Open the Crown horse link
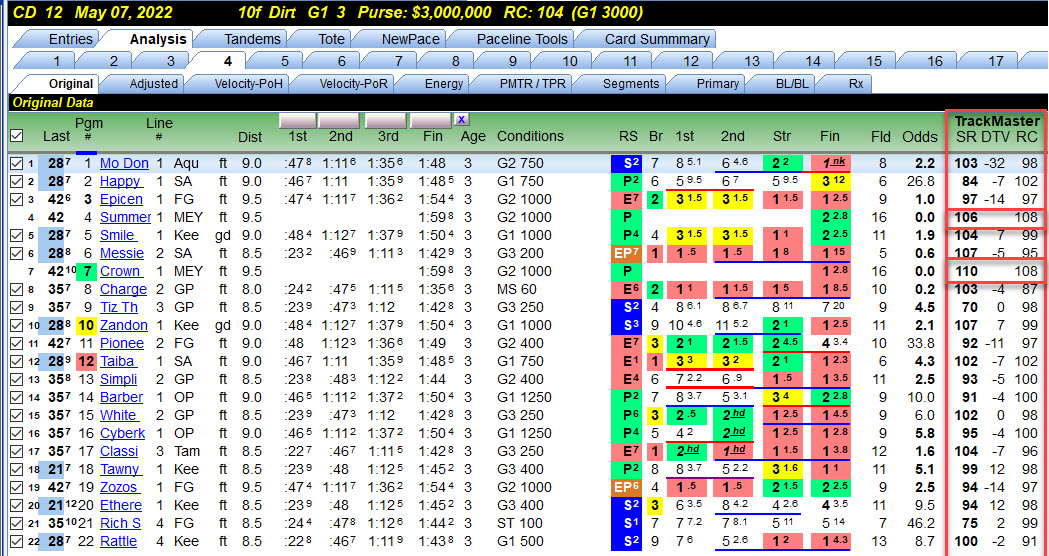1049x556 pixels. [120, 272]
